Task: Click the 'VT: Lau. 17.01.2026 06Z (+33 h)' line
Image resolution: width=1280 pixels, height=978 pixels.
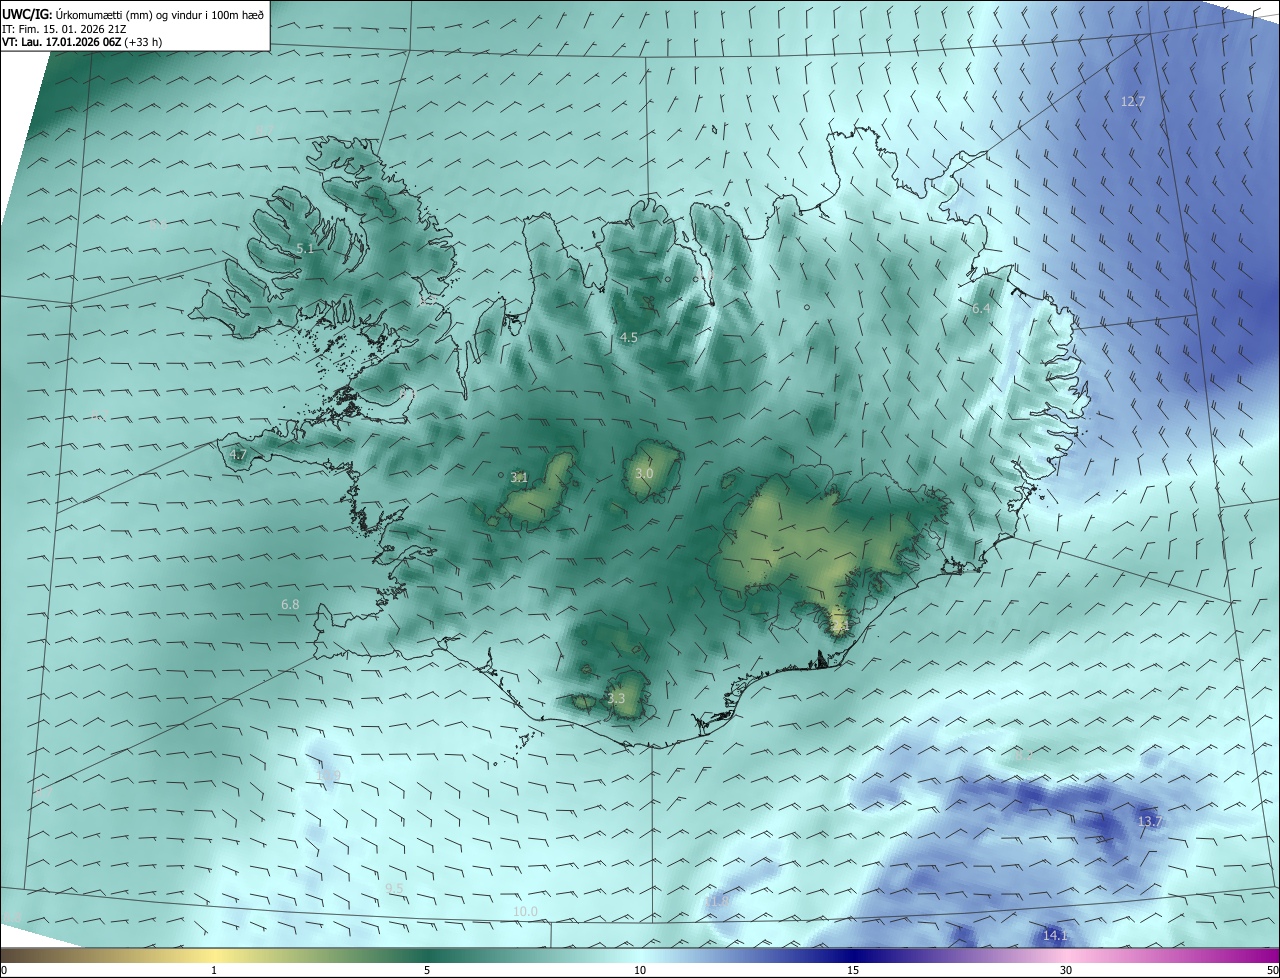Action: 82,42
